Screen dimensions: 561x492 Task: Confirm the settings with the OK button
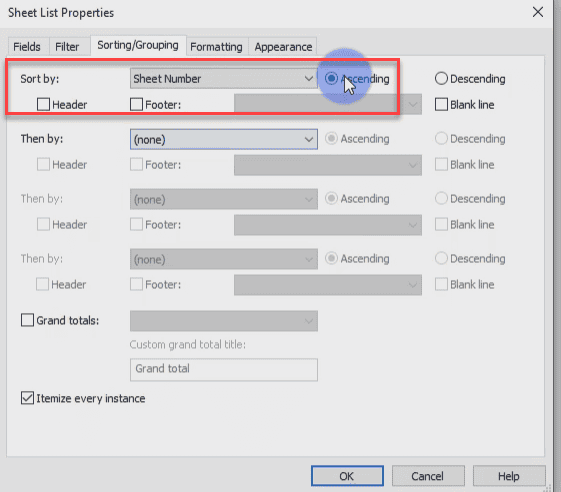tap(347, 476)
